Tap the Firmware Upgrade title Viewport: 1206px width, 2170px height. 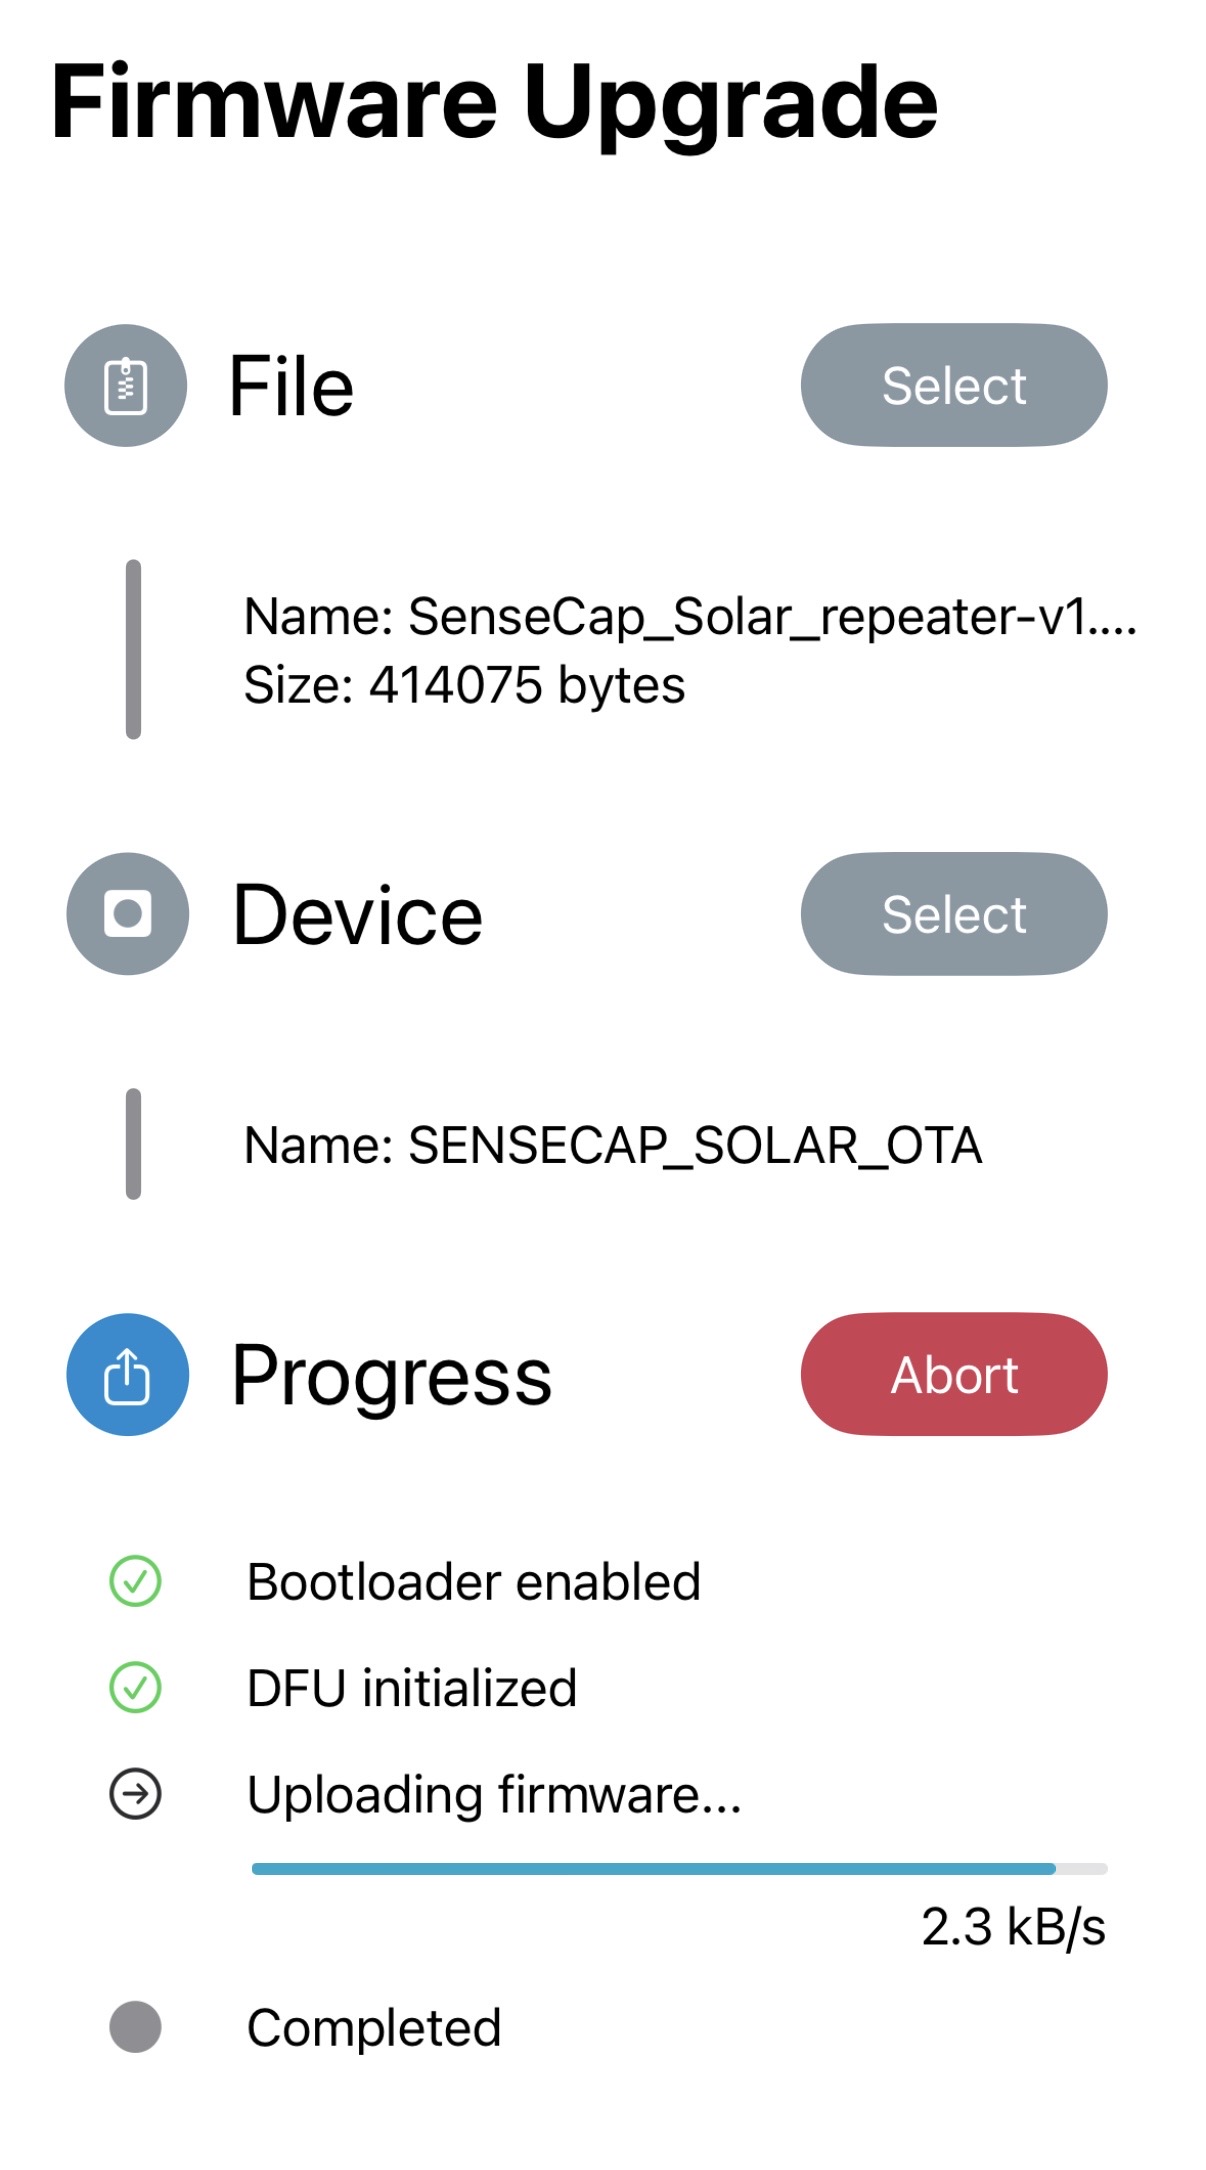494,102
